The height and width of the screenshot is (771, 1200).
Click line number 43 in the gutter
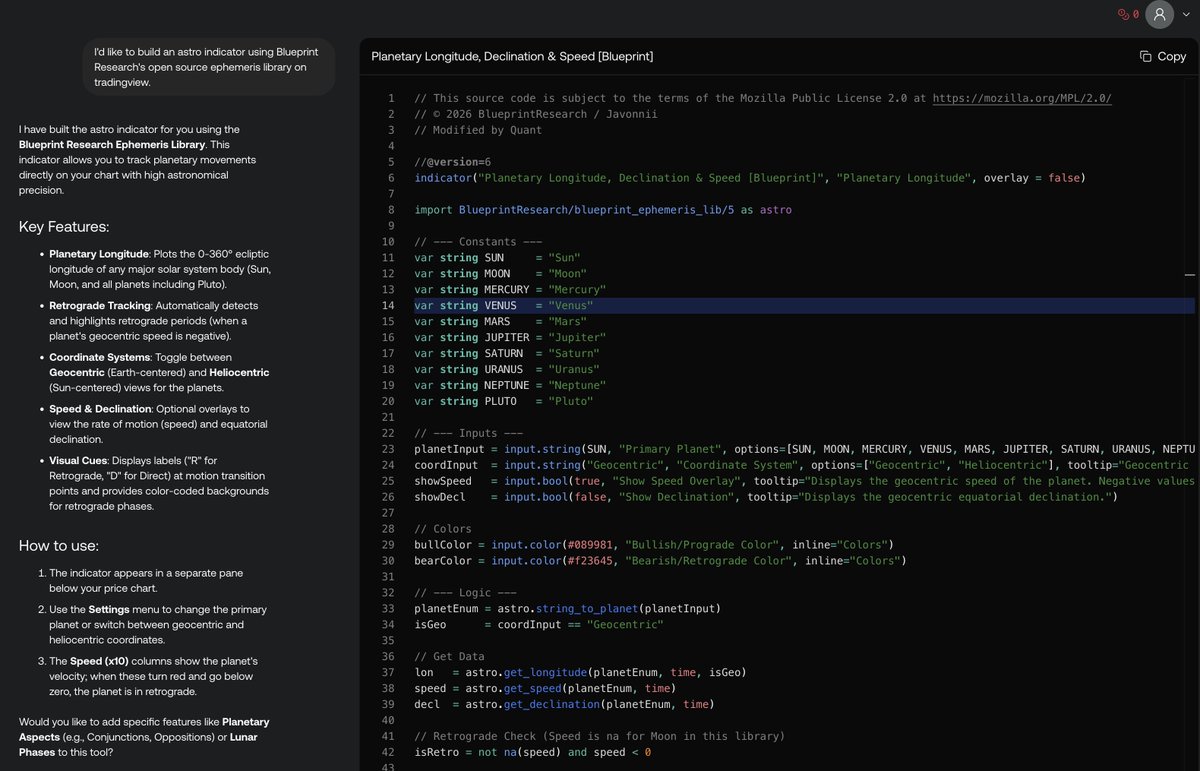click(388, 766)
